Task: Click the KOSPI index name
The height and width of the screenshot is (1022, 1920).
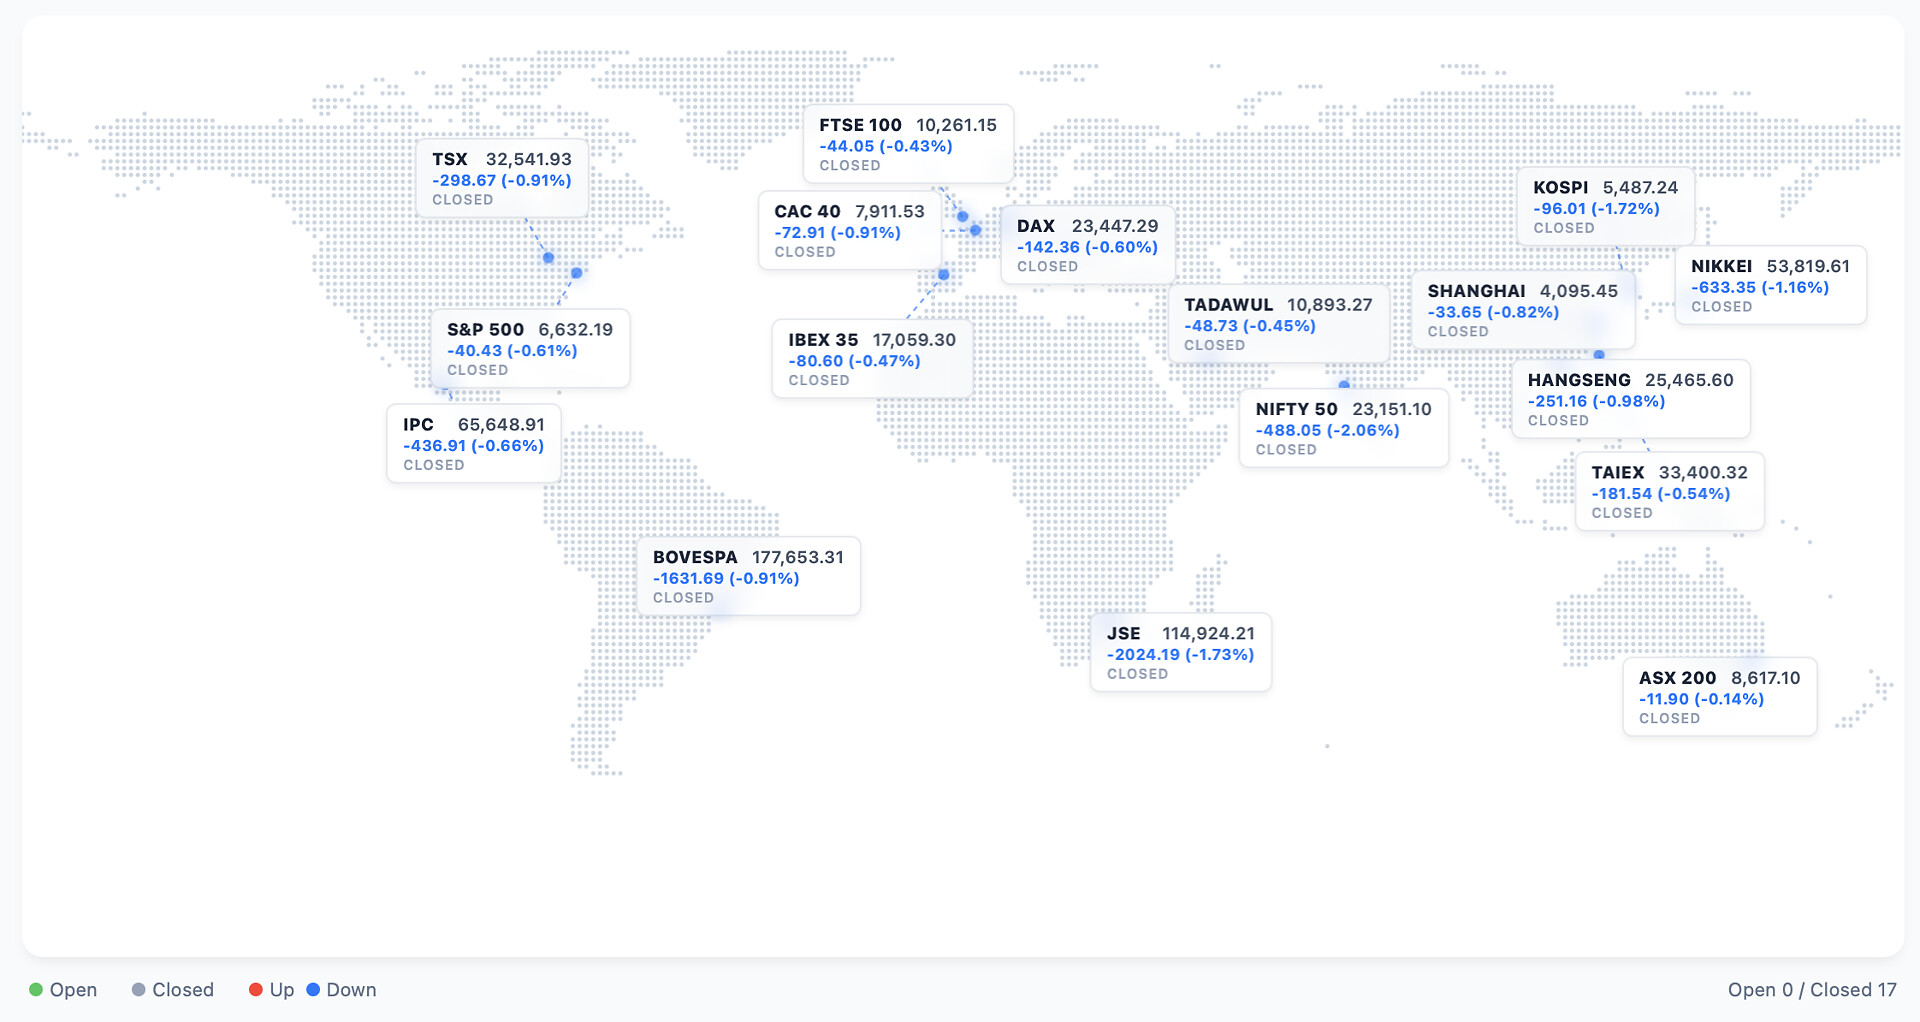Action: [x=1560, y=188]
